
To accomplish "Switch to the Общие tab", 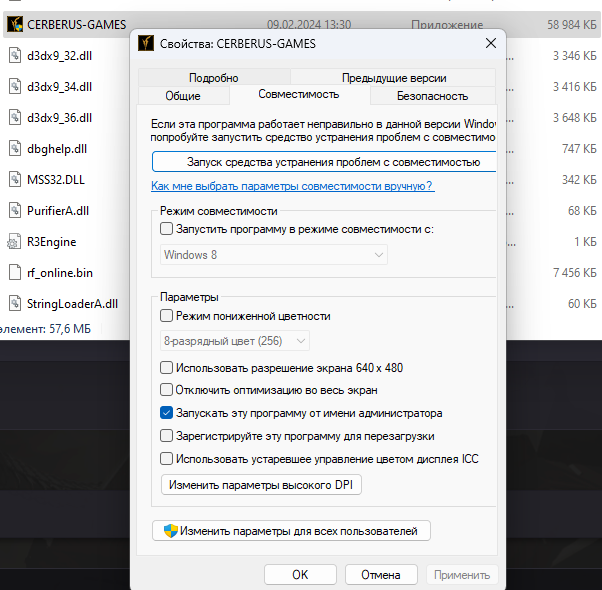I will tap(183, 96).
